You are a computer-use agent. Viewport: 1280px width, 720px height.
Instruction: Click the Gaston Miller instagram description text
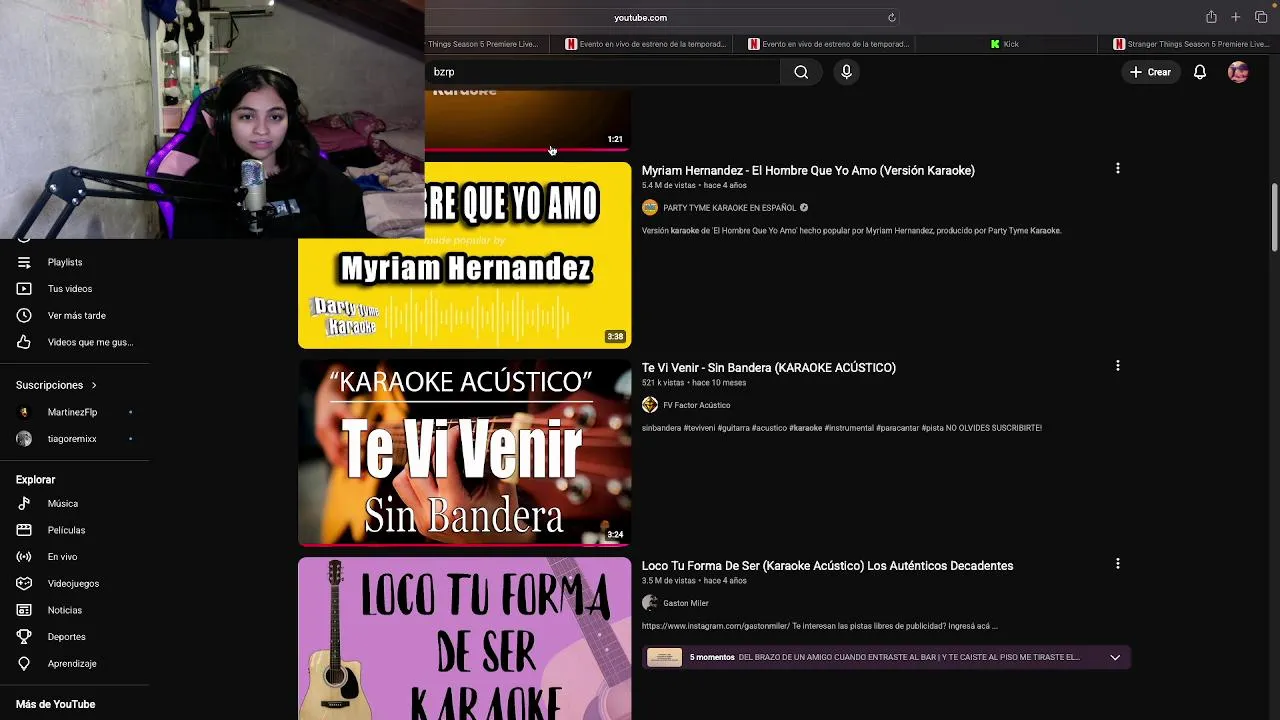[x=819, y=626]
